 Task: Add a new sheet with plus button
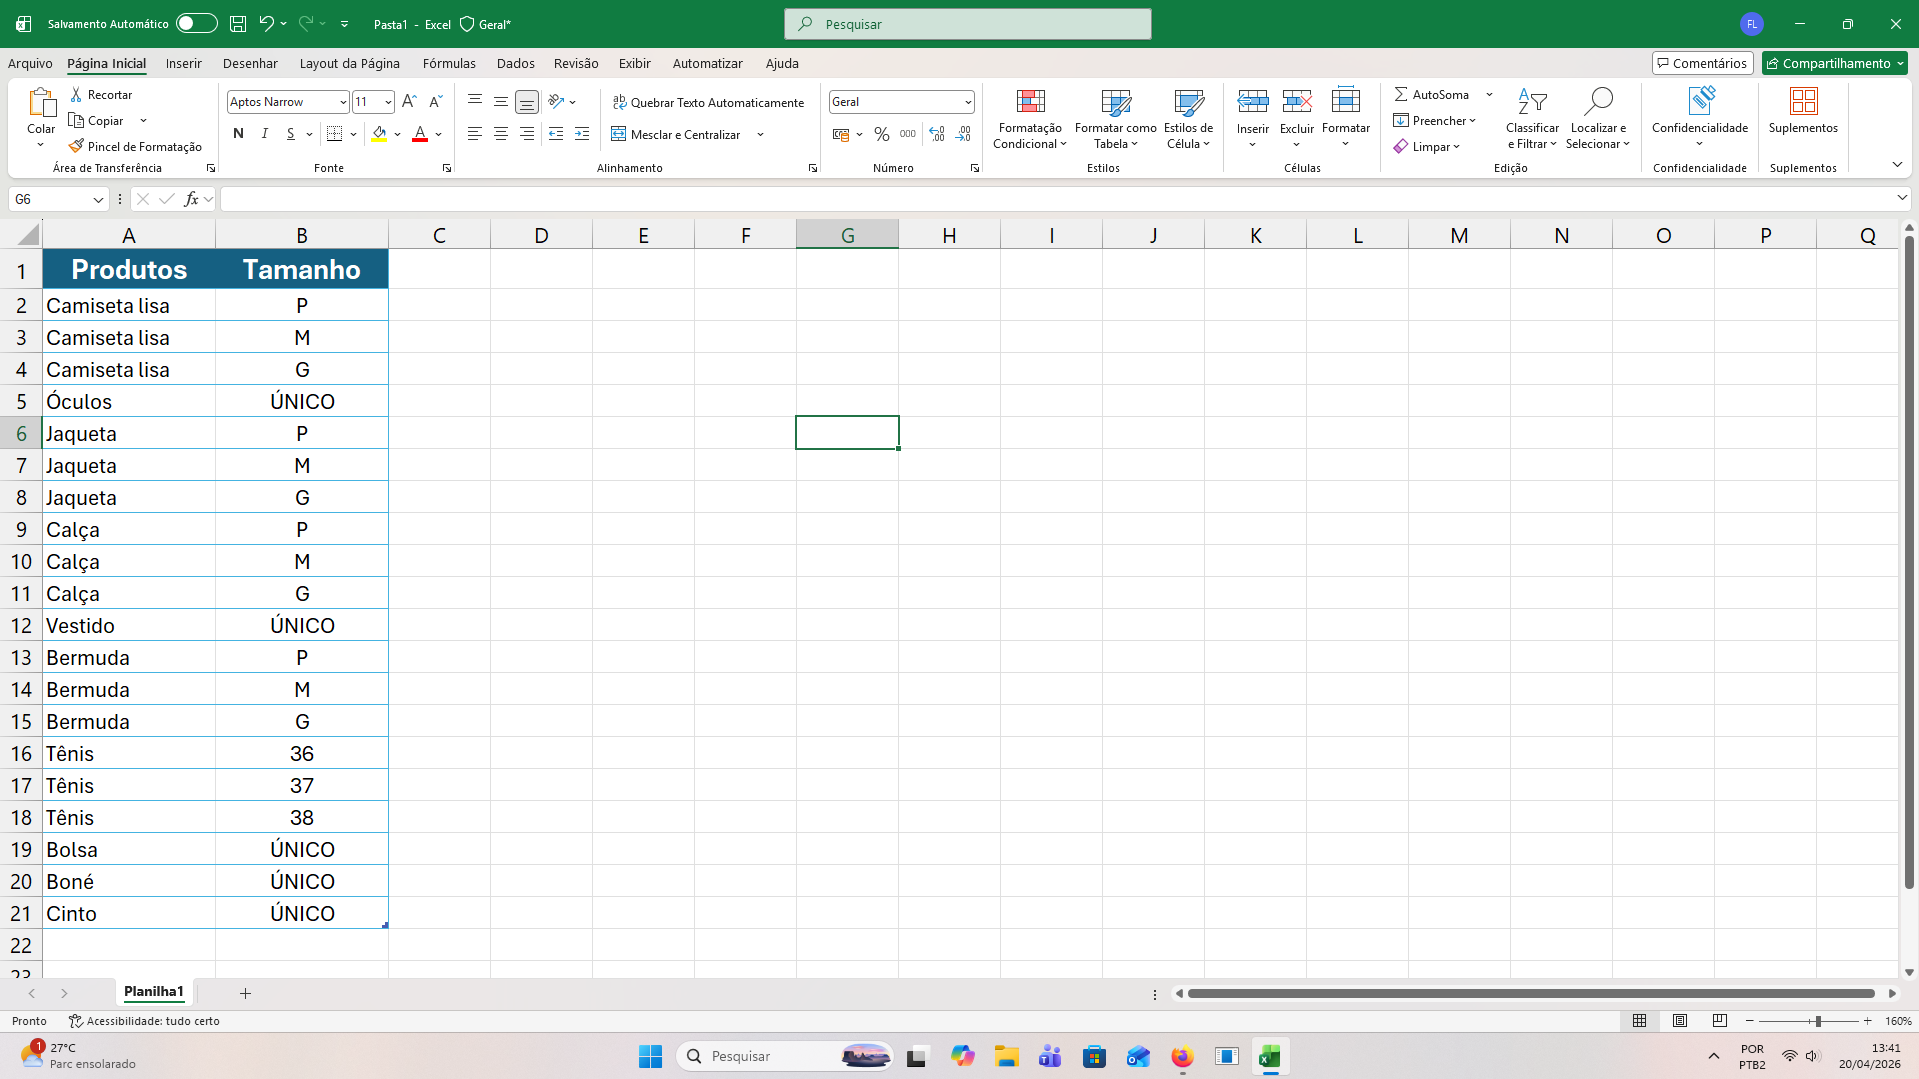pos(245,993)
